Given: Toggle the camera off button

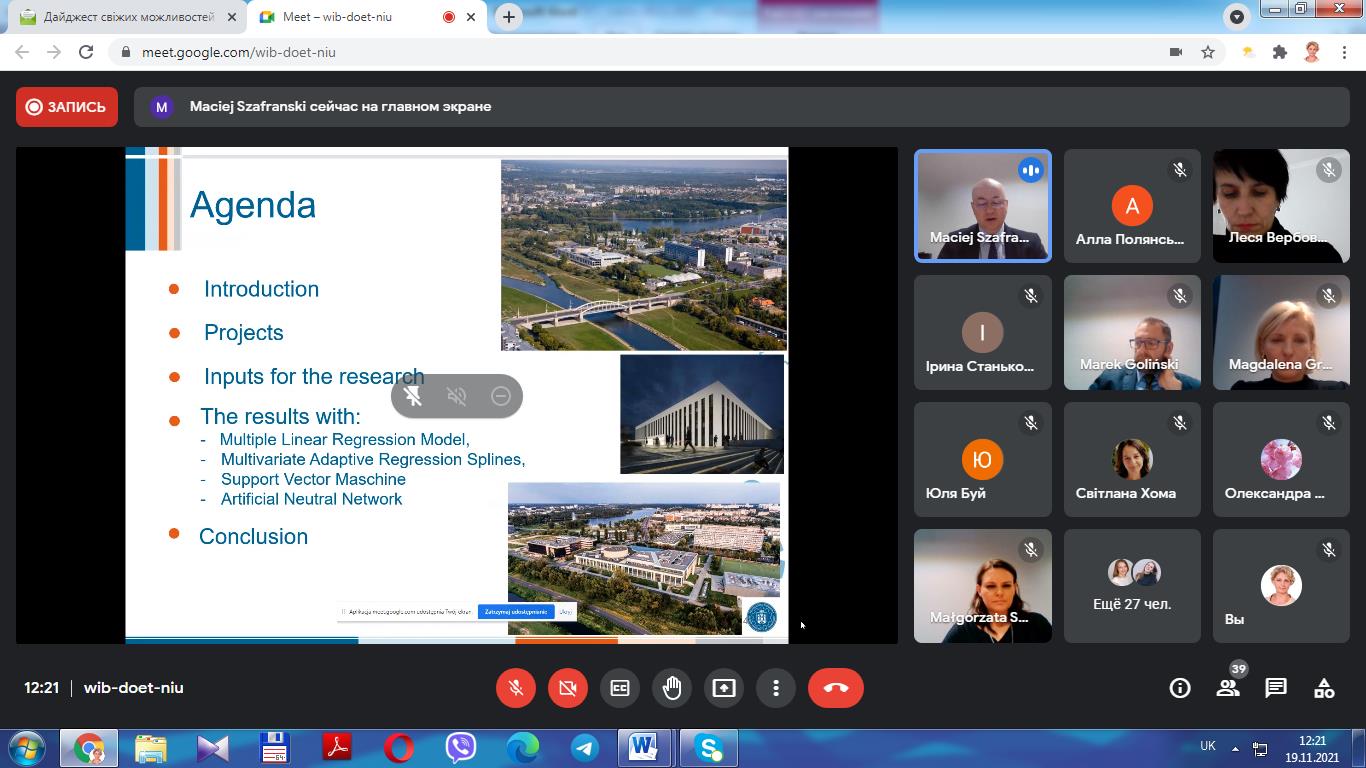Looking at the screenshot, I should pyautogui.click(x=568, y=688).
